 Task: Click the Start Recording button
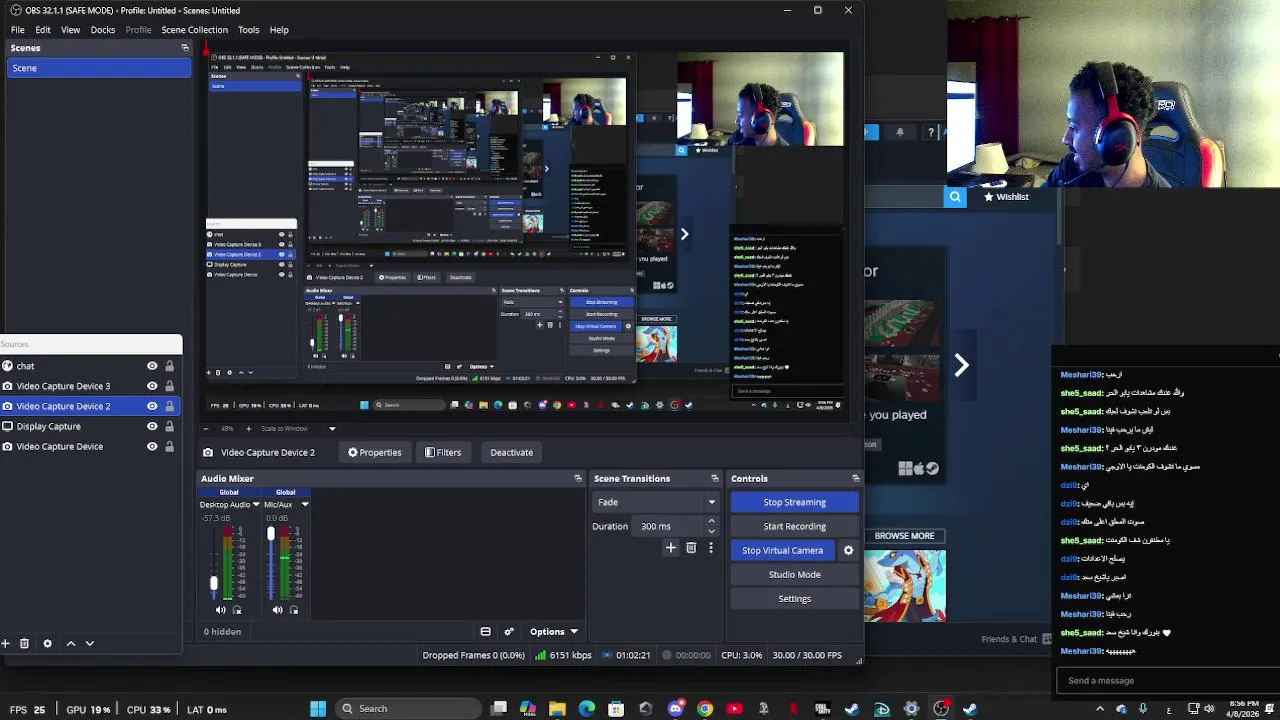pos(795,526)
